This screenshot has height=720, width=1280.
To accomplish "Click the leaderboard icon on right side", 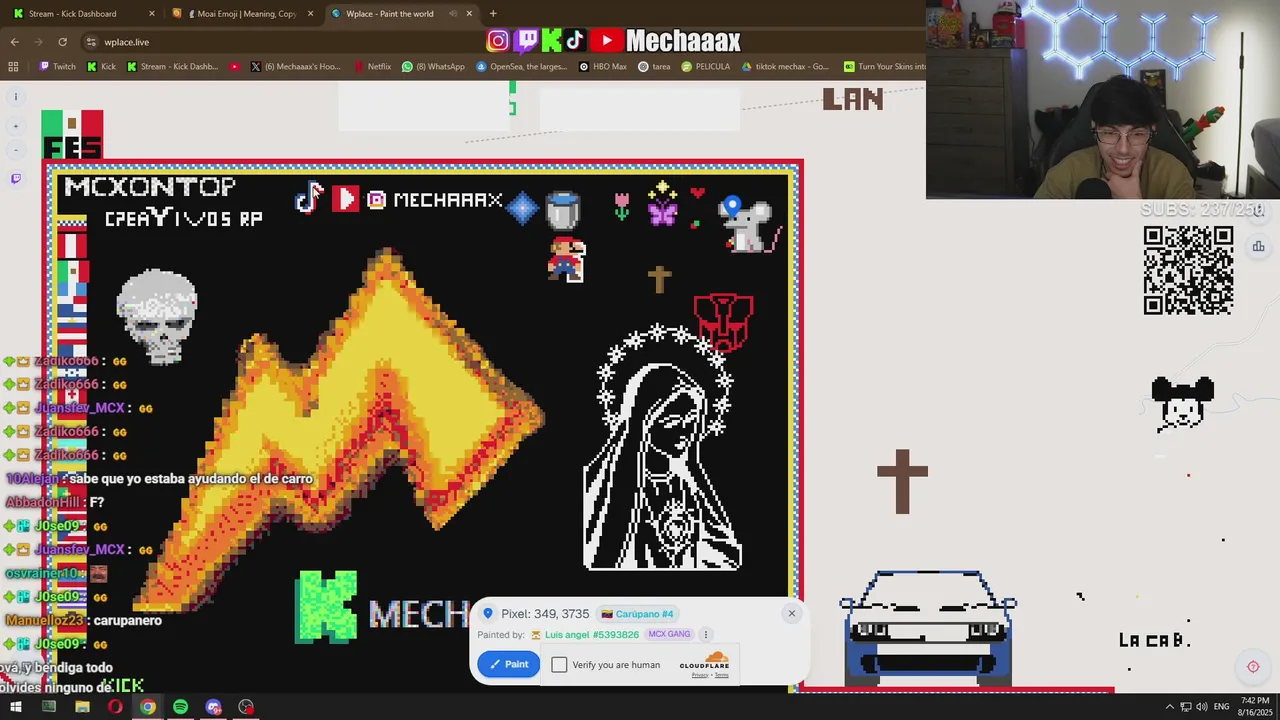I will point(1258,246).
